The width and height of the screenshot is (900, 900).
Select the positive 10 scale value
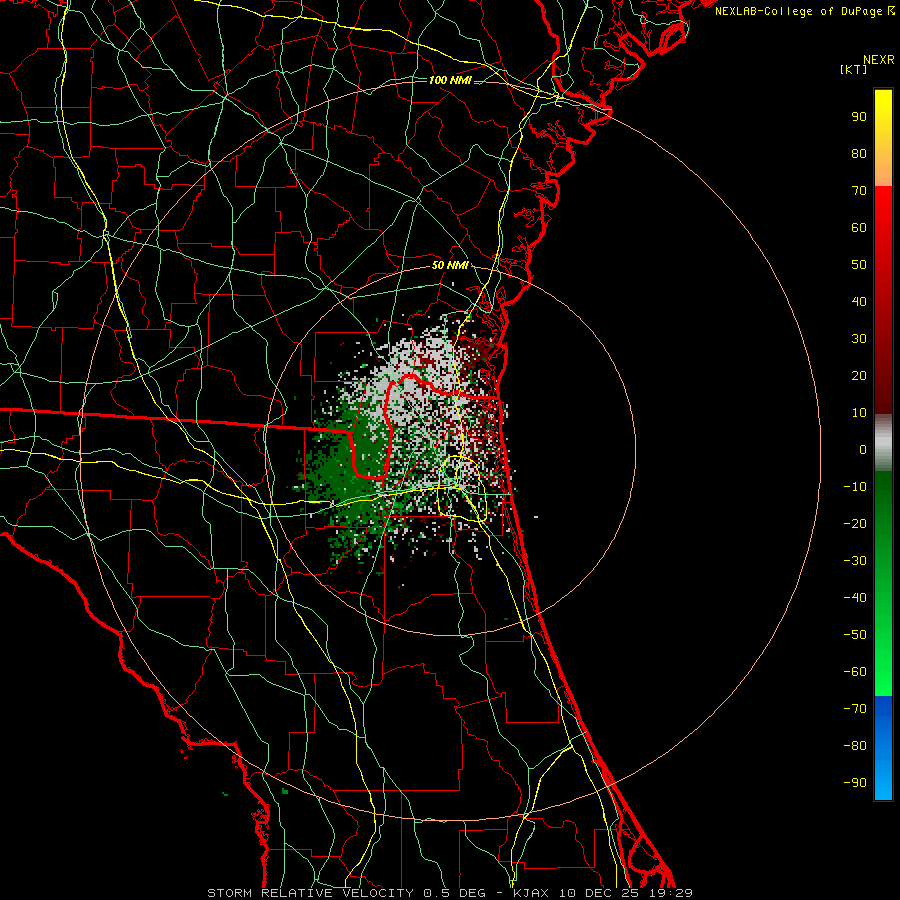(x=859, y=413)
